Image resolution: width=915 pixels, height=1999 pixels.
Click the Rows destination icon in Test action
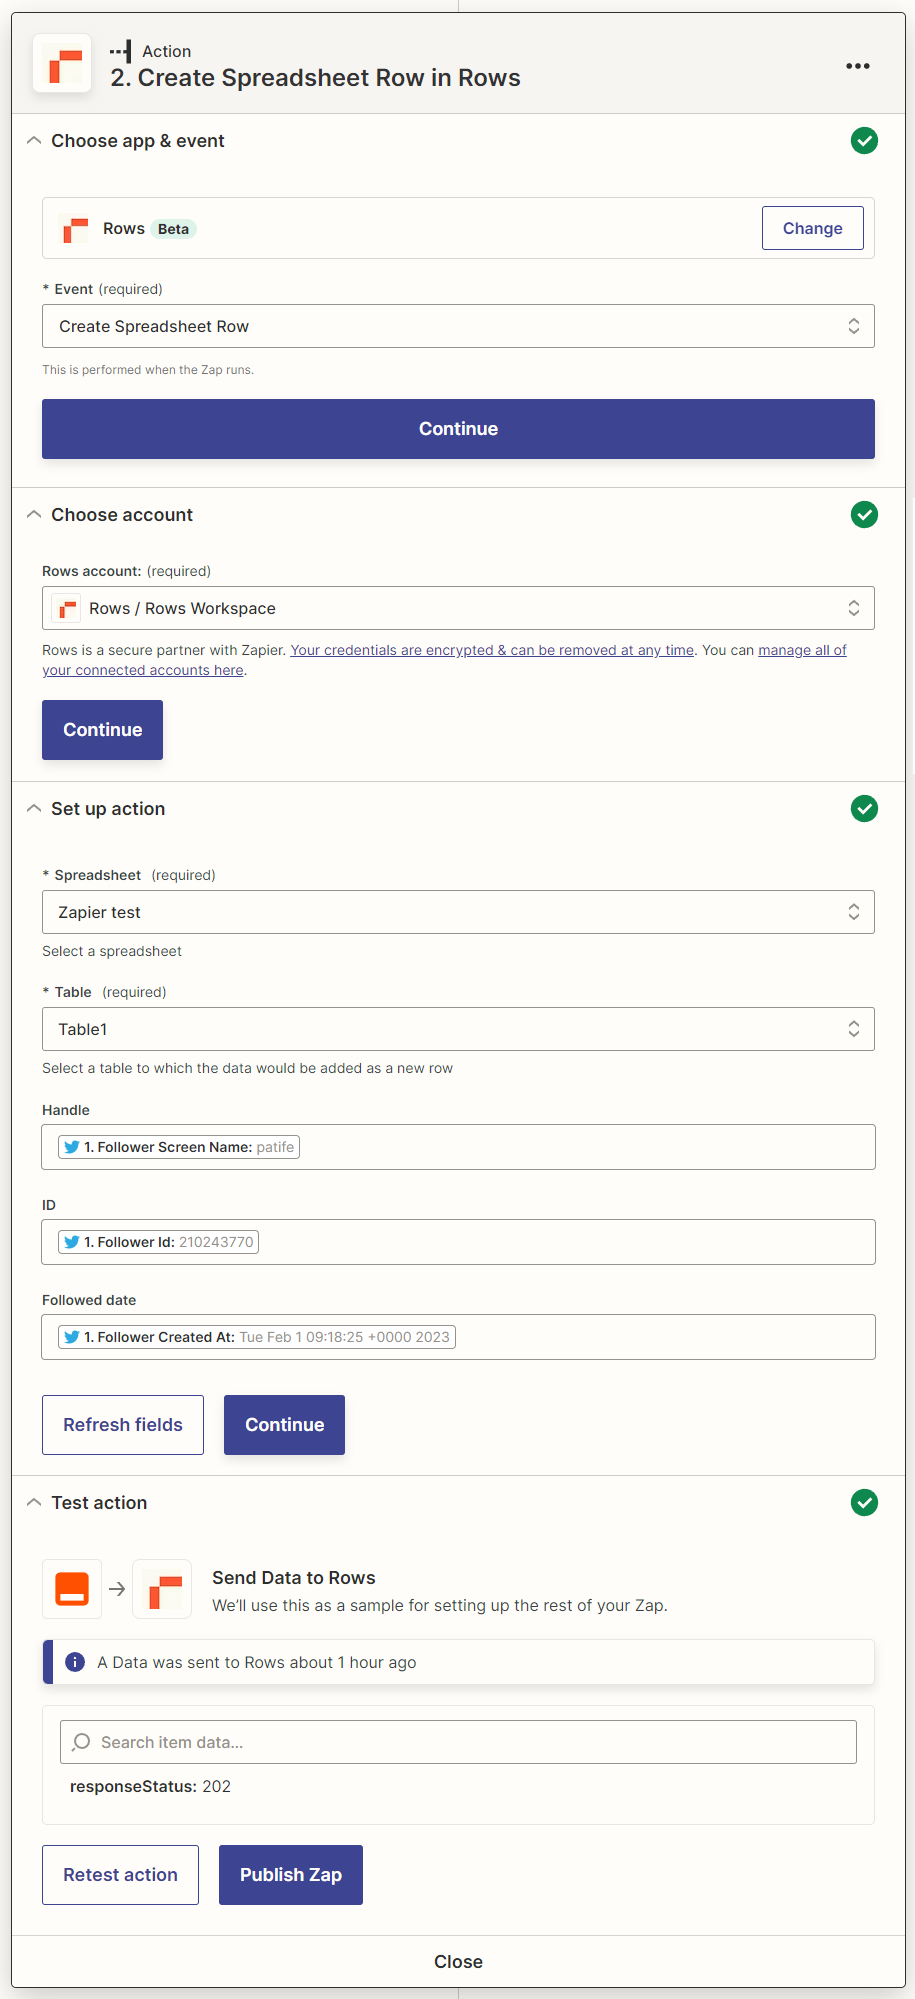coord(162,1589)
